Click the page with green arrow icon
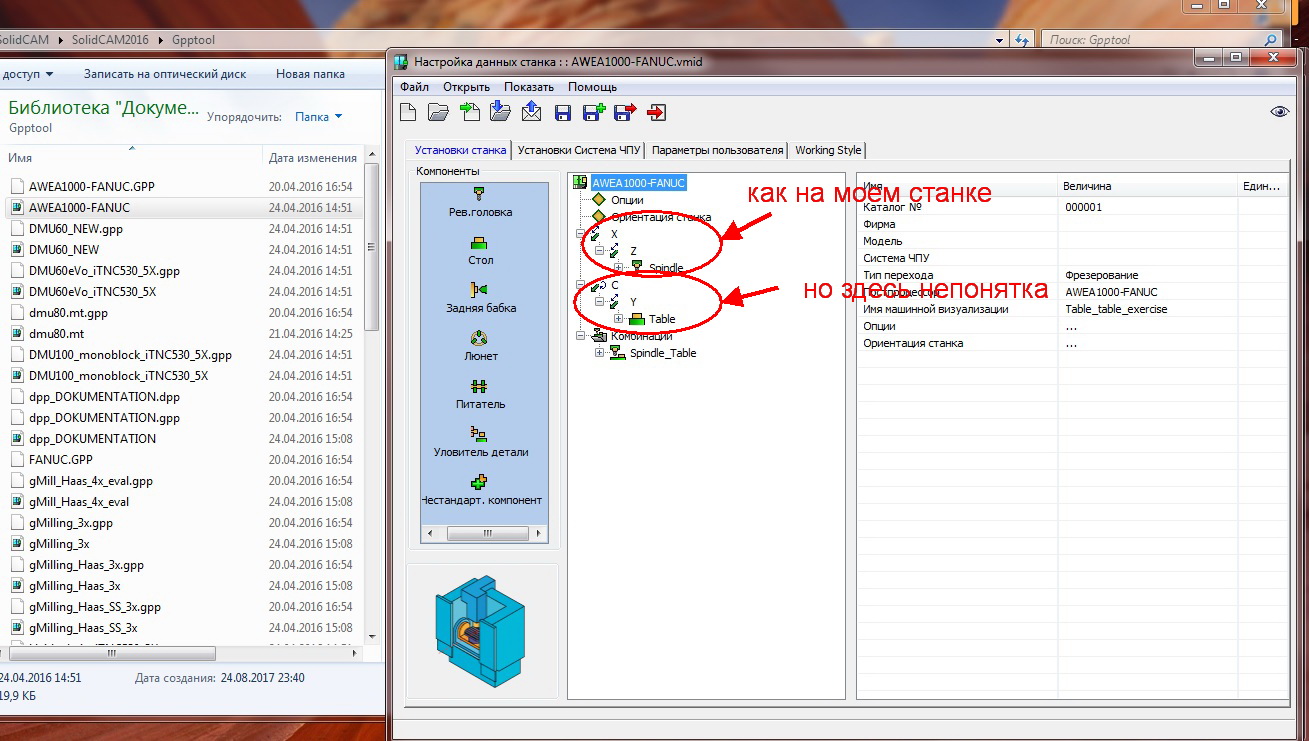 470,112
